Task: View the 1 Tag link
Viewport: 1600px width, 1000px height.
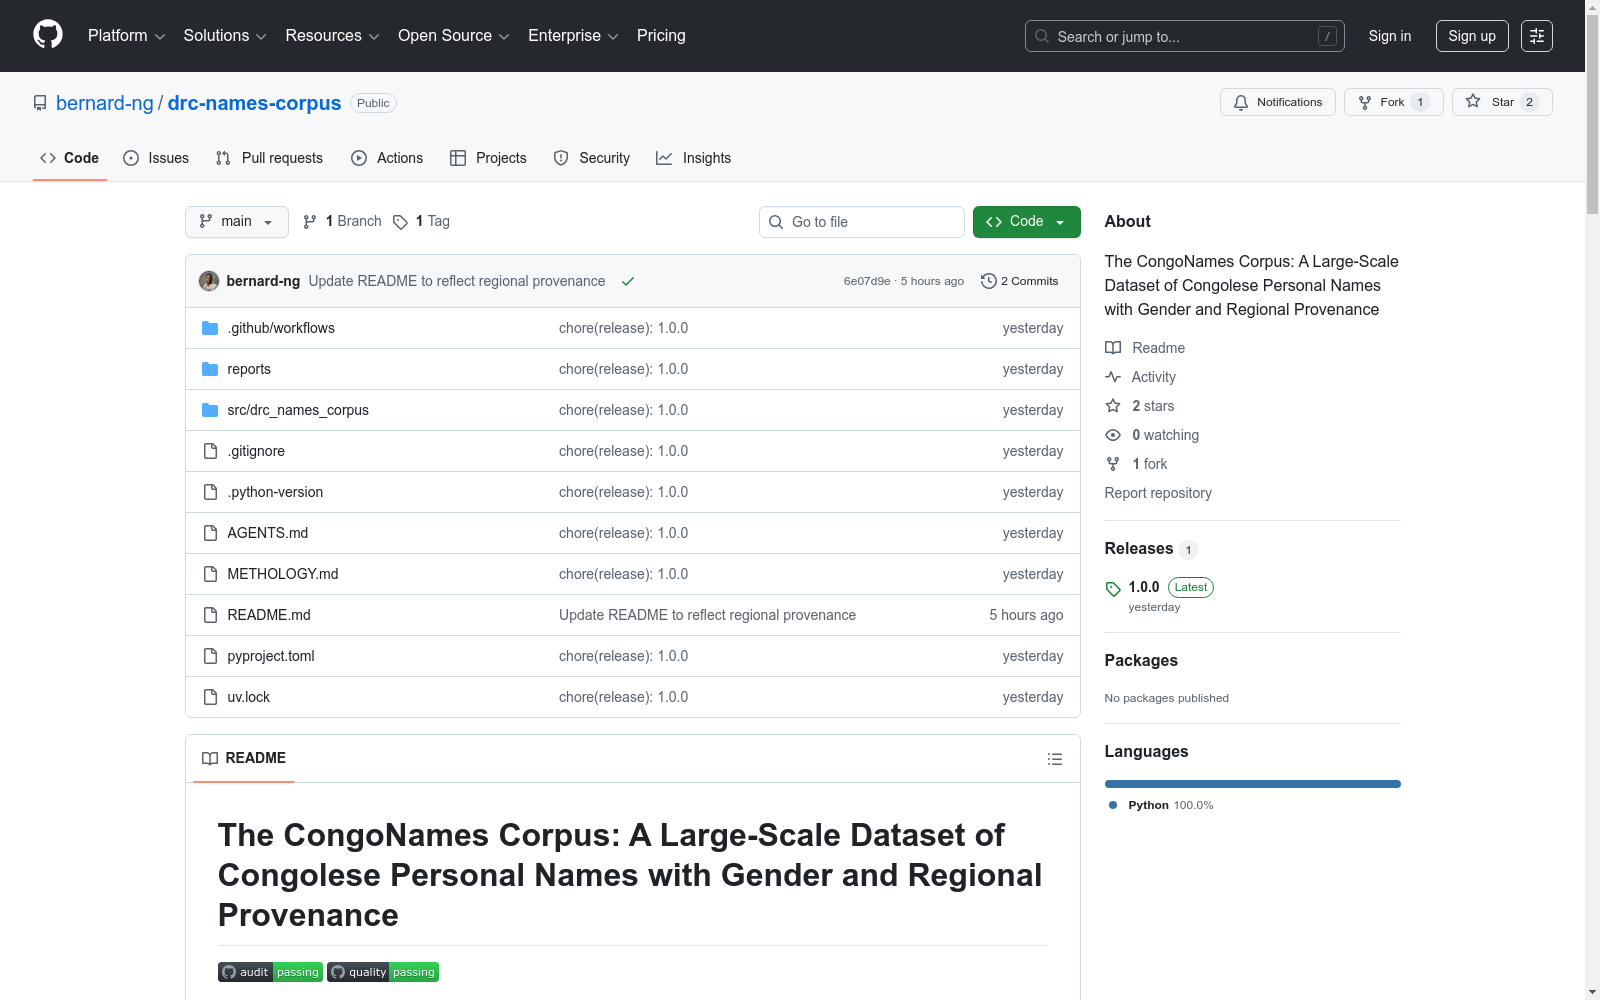Action: coord(421,221)
